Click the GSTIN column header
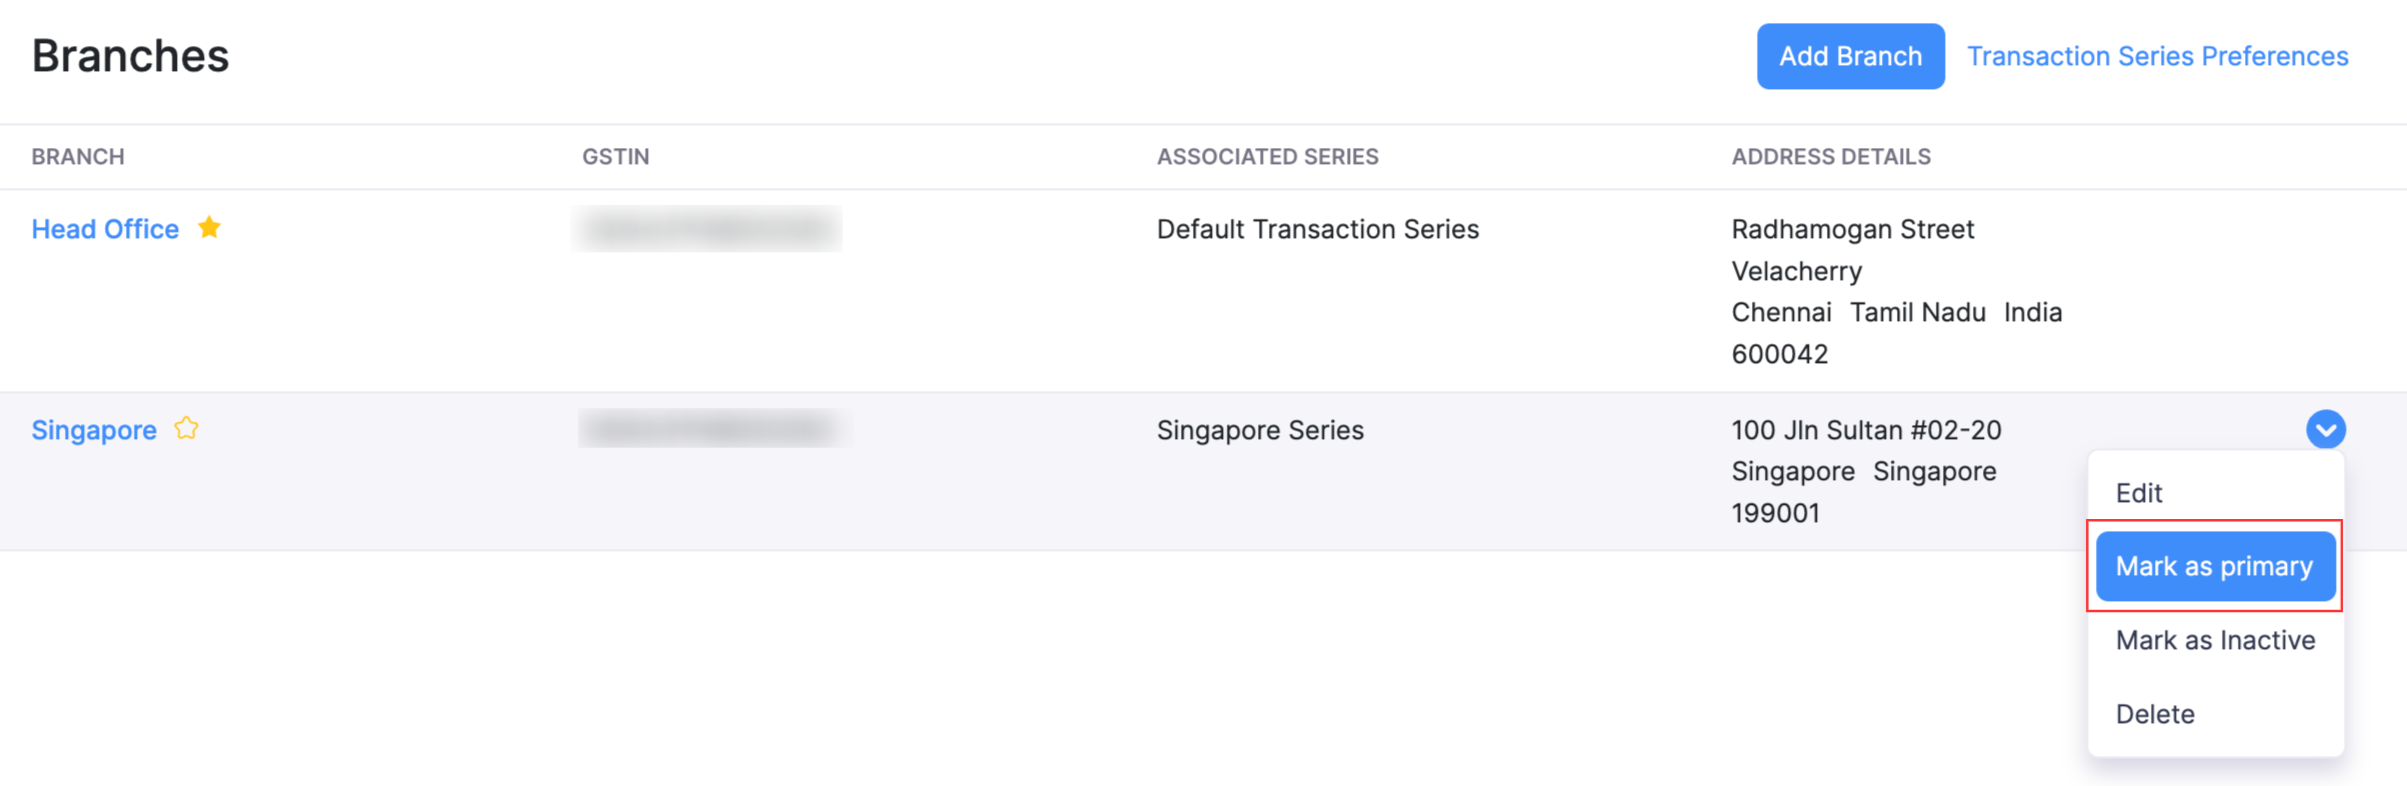Image resolution: width=2407 pixels, height=786 pixels. pyautogui.click(x=616, y=157)
